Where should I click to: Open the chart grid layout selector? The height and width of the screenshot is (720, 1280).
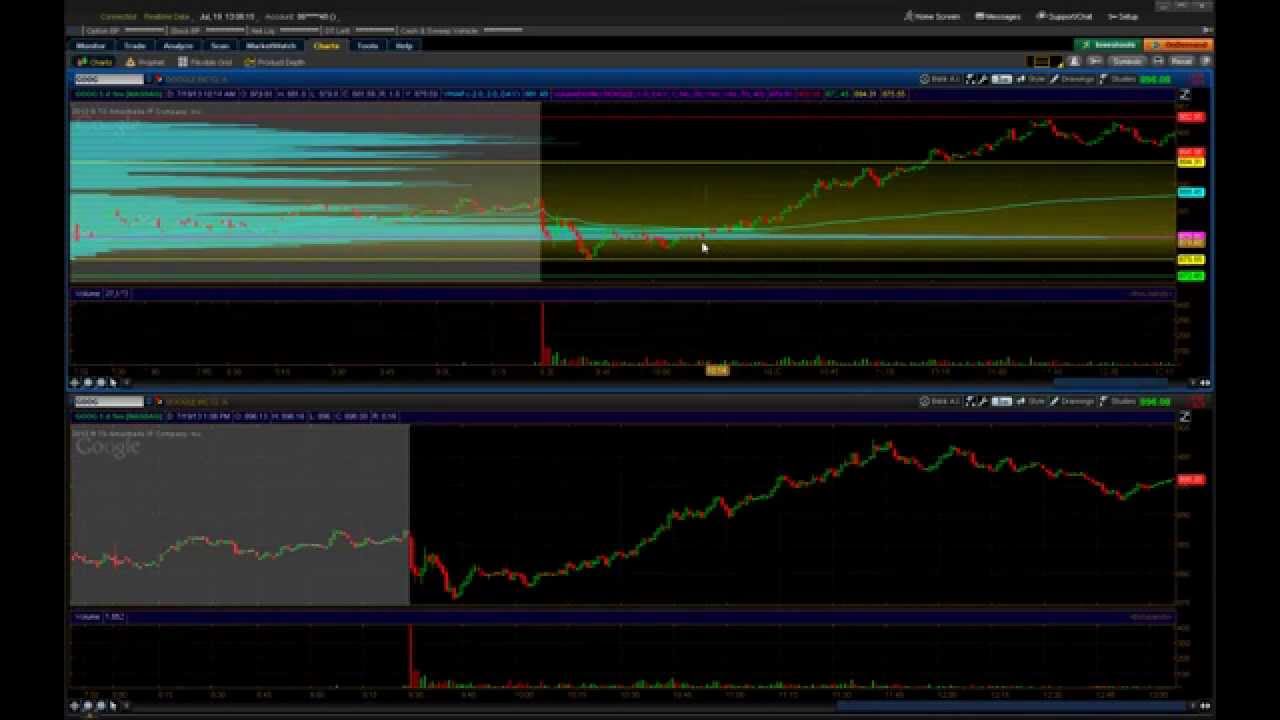pyautogui.click(x=1046, y=61)
